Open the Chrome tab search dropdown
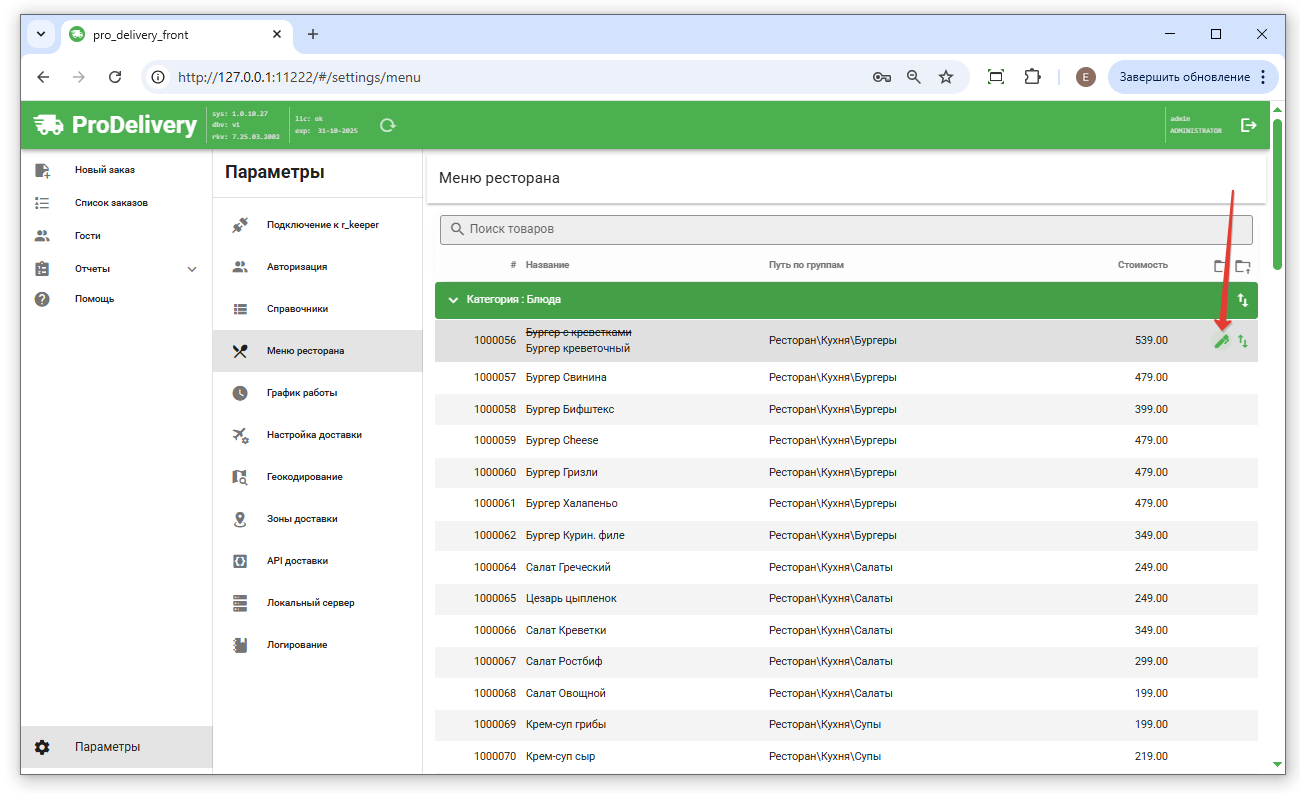This screenshot has height=793, width=1300. [x=41, y=34]
